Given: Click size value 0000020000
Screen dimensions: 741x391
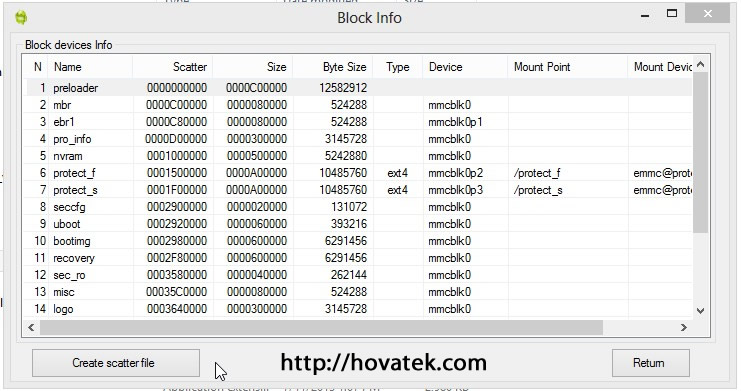Looking at the screenshot, I should pyautogui.click(x=257, y=207).
